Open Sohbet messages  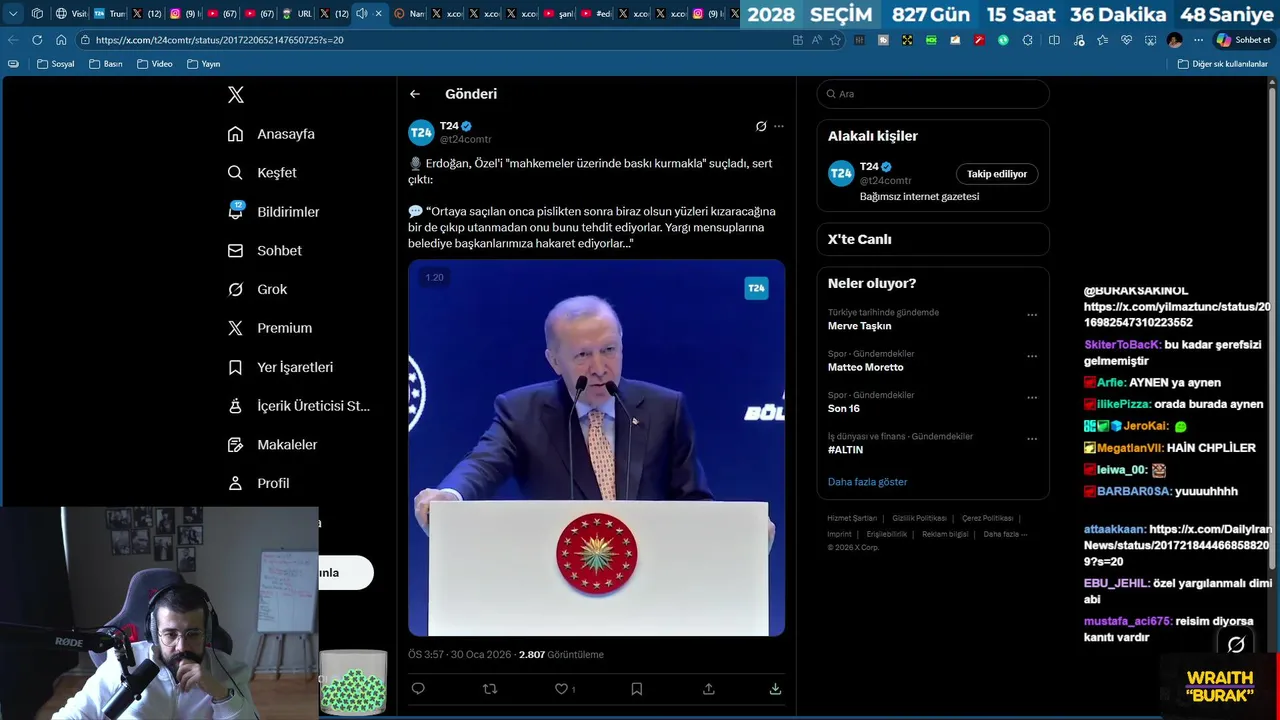pos(265,251)
